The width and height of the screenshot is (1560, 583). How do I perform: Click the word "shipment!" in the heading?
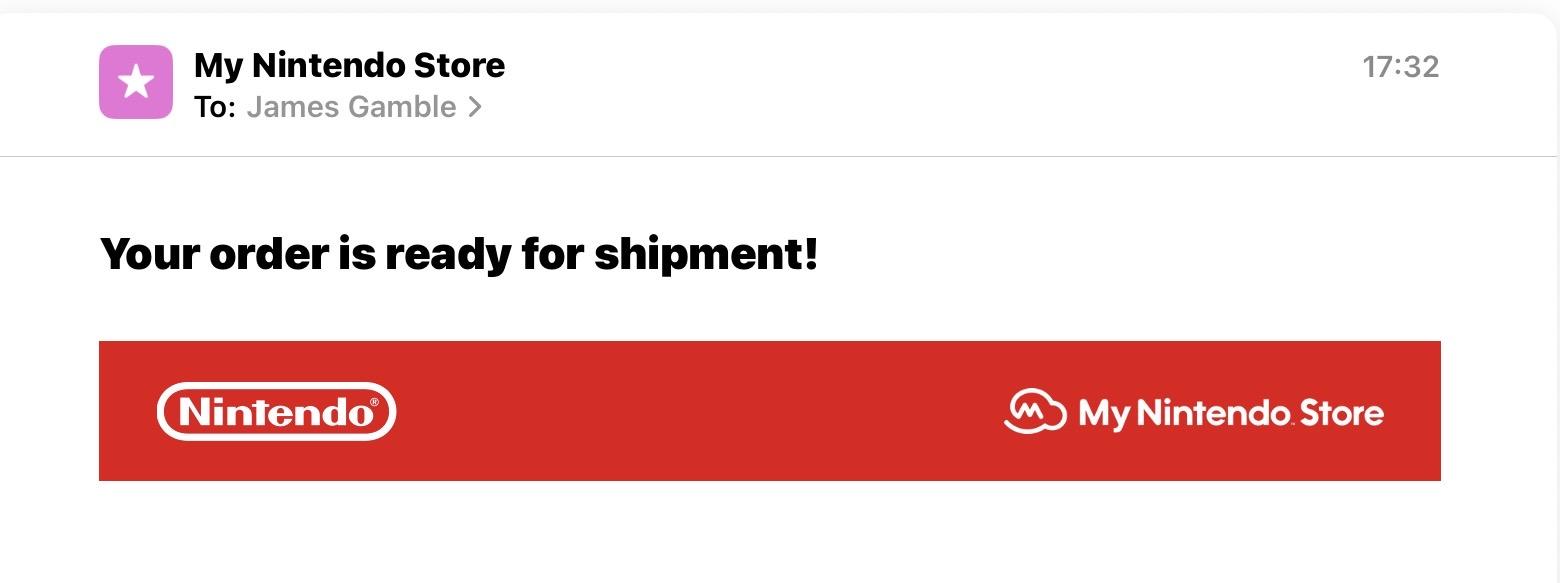click(x=706, y=256)
